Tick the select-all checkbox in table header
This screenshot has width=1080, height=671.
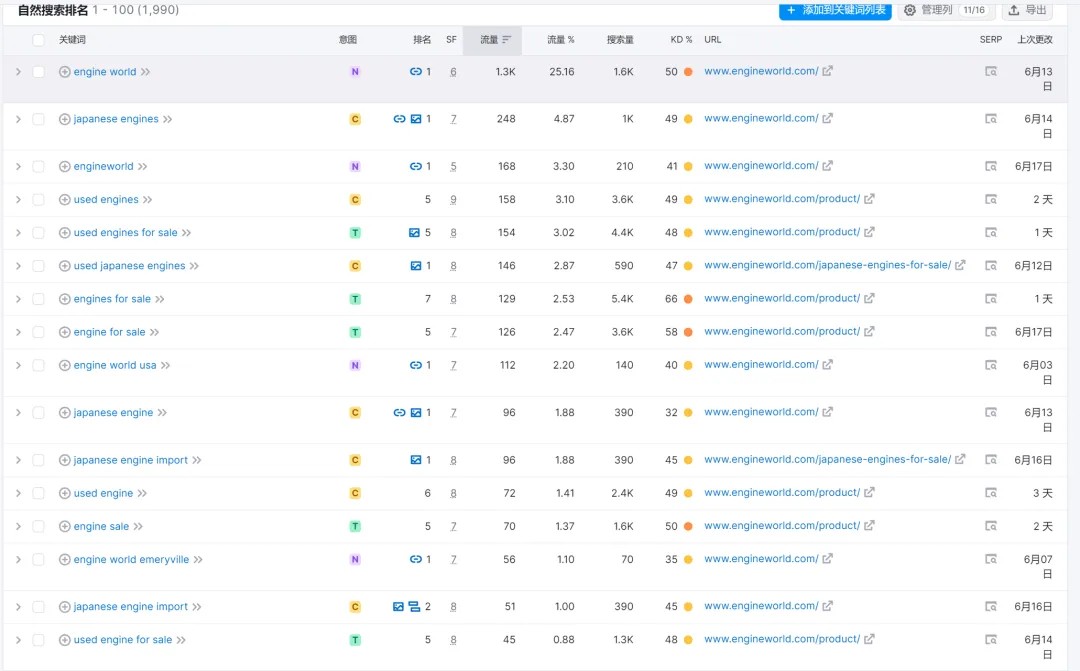click(x=38, y=40)
